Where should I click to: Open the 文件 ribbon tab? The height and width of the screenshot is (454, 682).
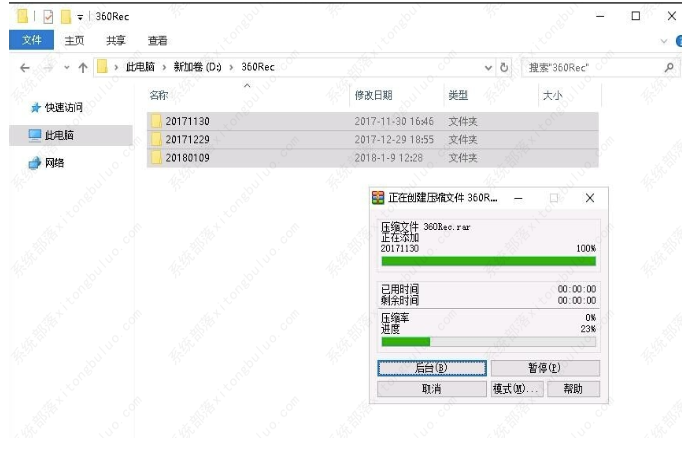(x=31, y=40)
